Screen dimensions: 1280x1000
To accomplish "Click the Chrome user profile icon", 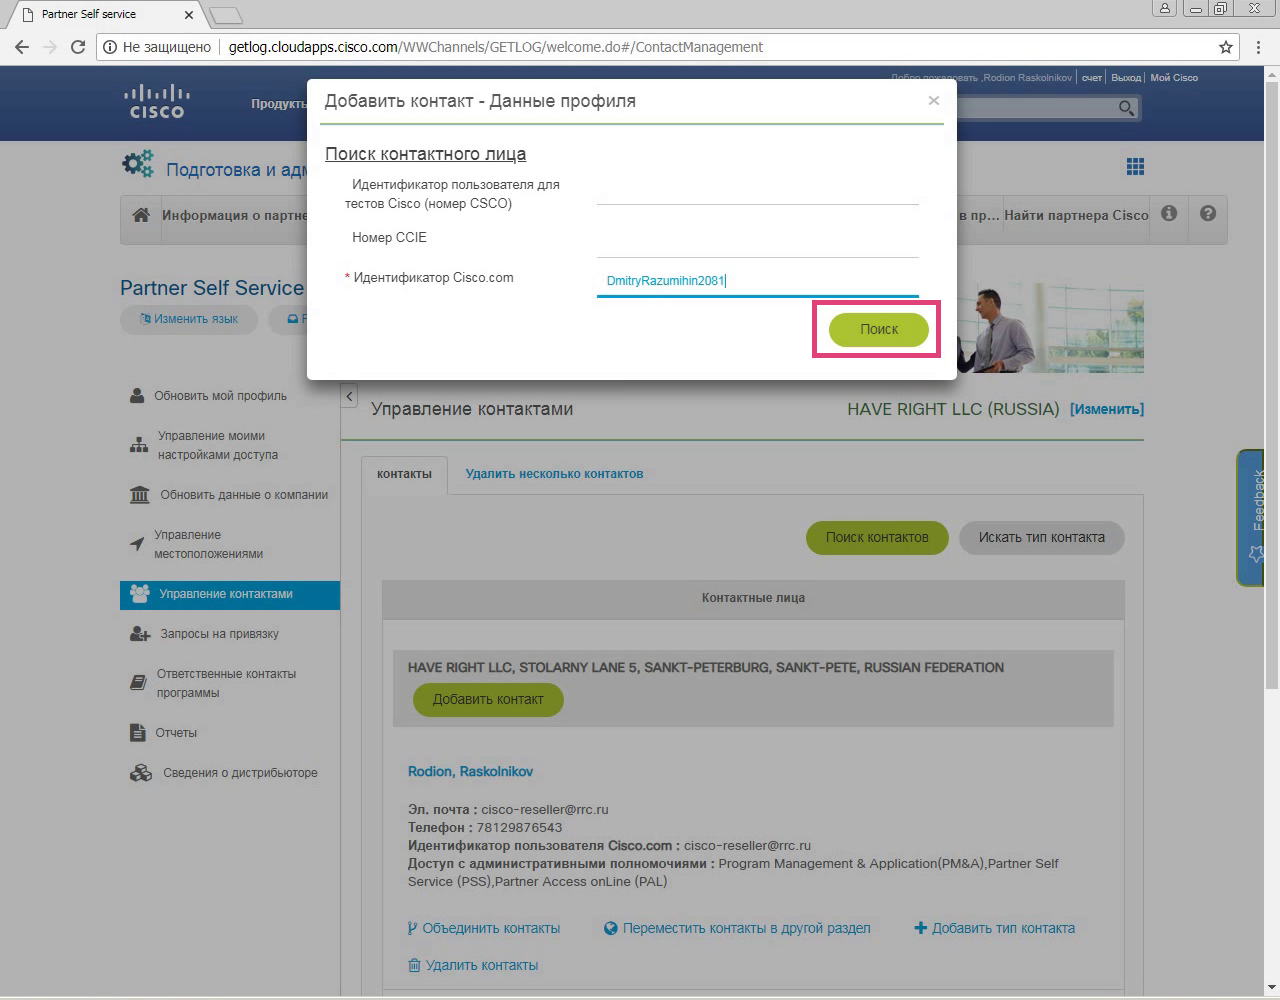I will (1165, 9).
